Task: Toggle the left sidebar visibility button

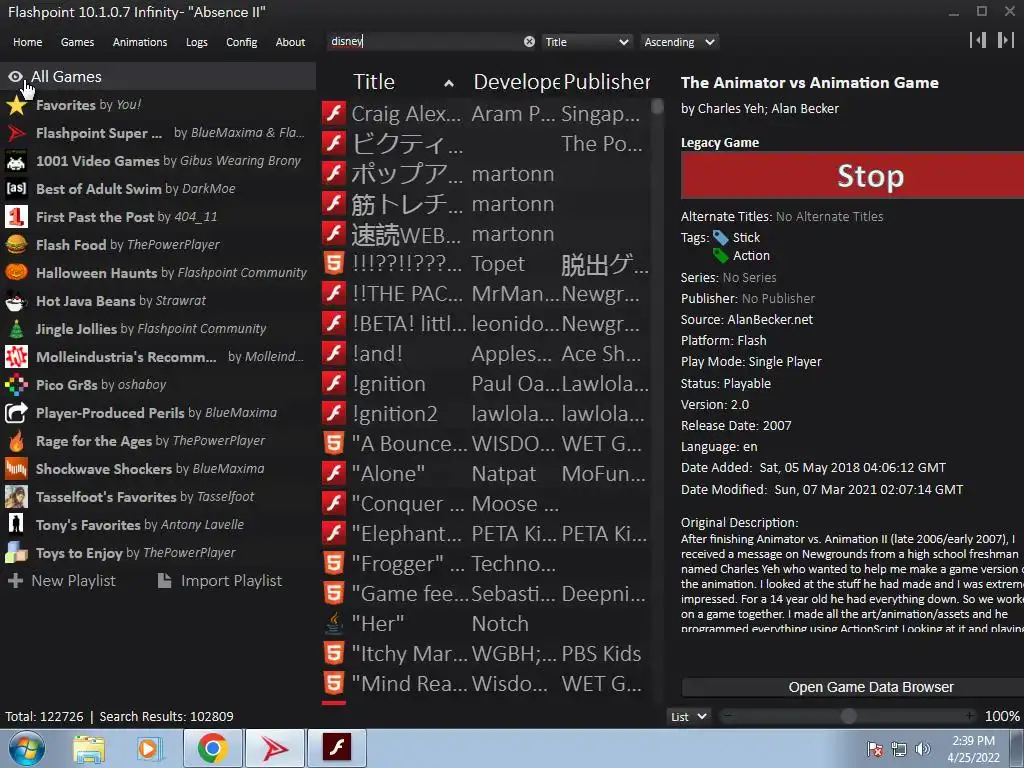Action: coord(978,40)
